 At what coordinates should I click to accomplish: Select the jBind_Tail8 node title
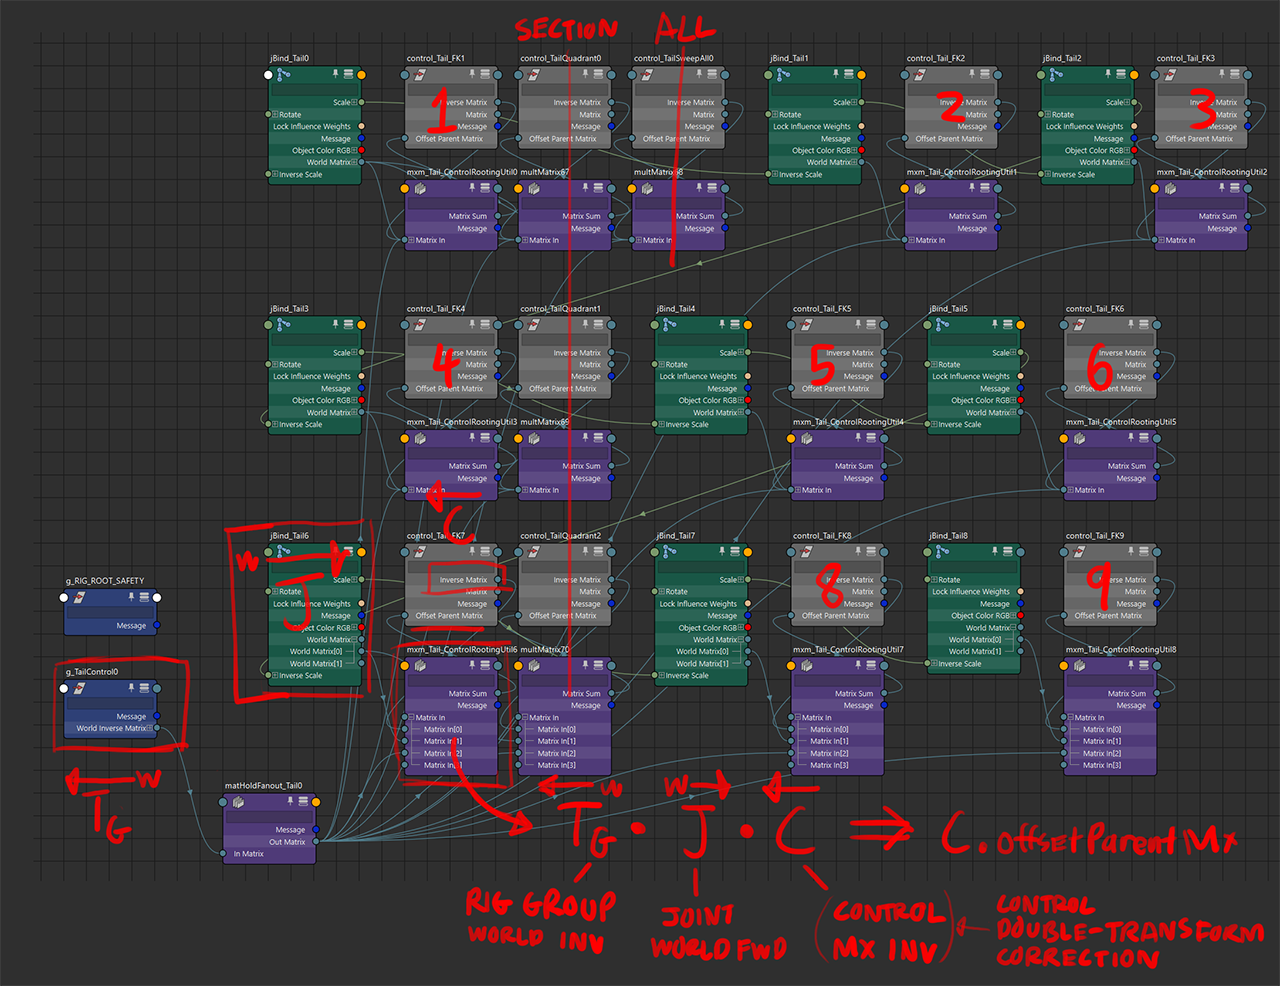tap(948, 536)
